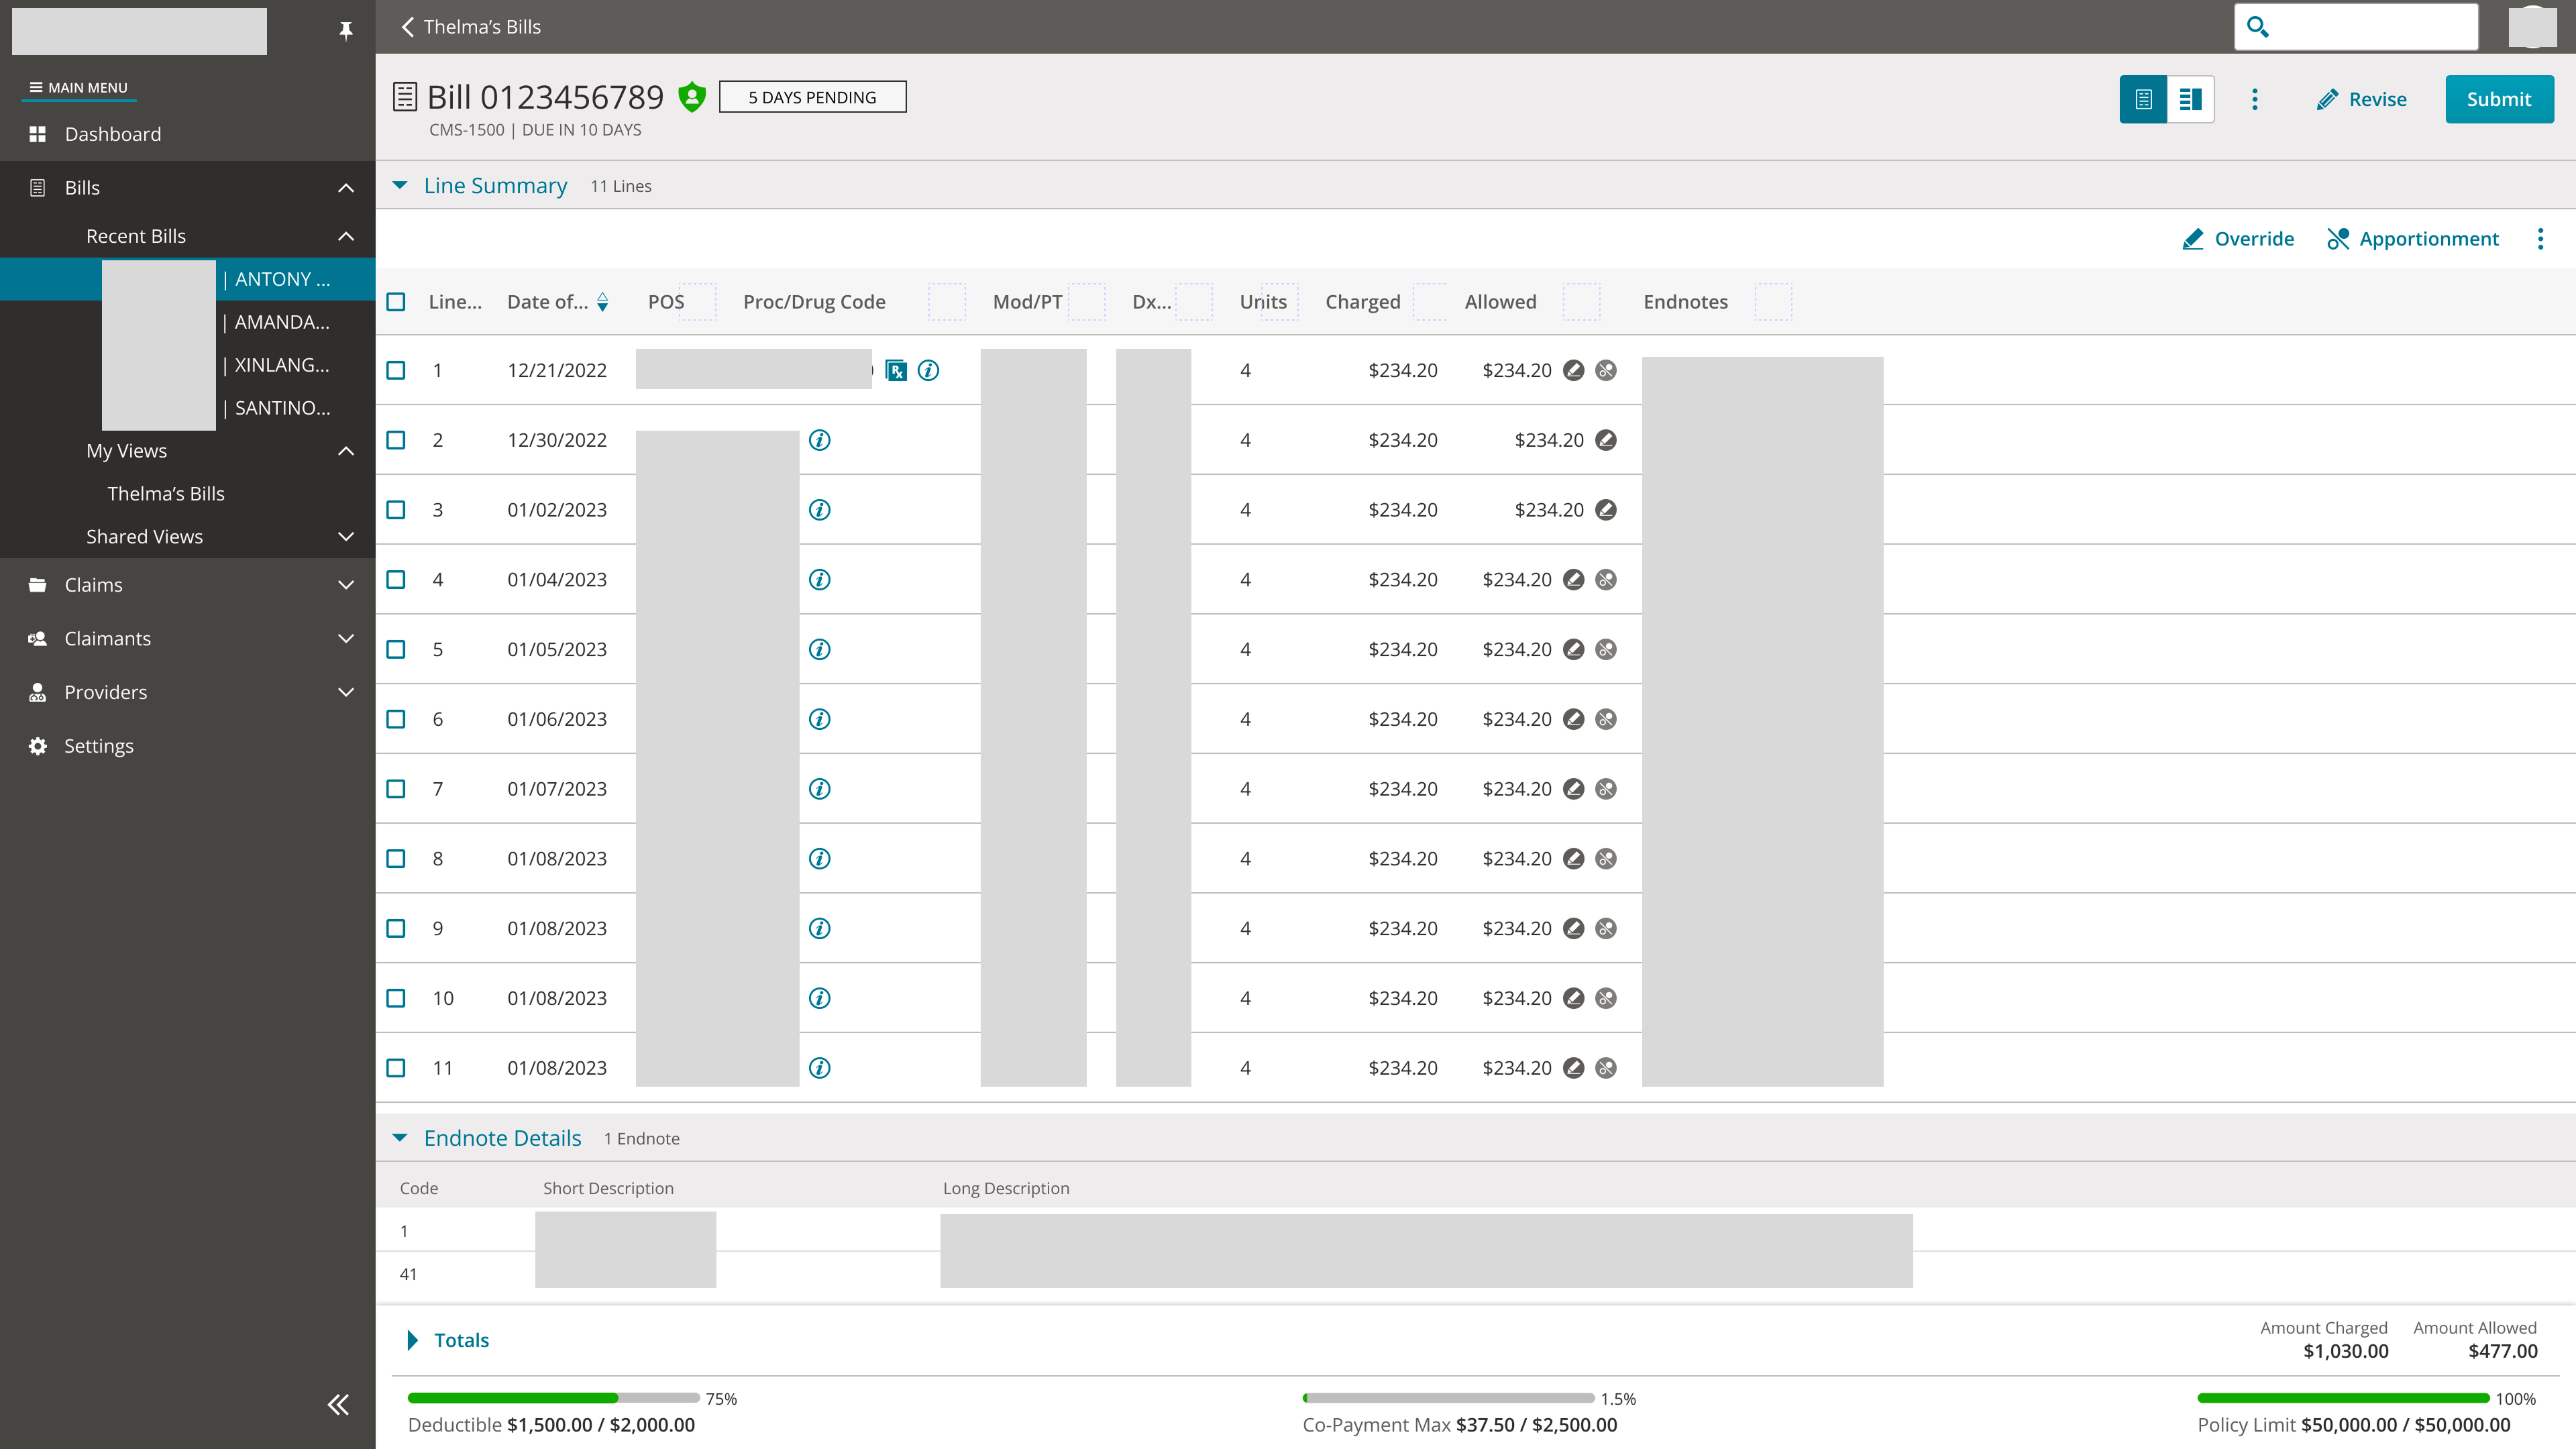The width and height of the screenshot is (2576, 1449).
Task: Click the pin icon in the sidebar header
Action: (346, 30)
